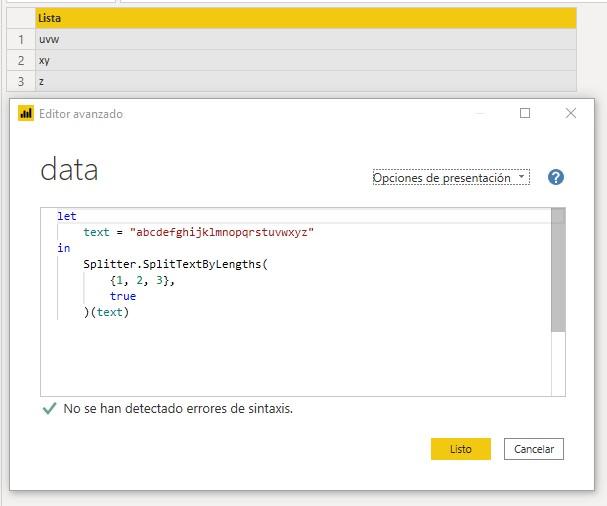Select the Lista column header

point(305,18)
